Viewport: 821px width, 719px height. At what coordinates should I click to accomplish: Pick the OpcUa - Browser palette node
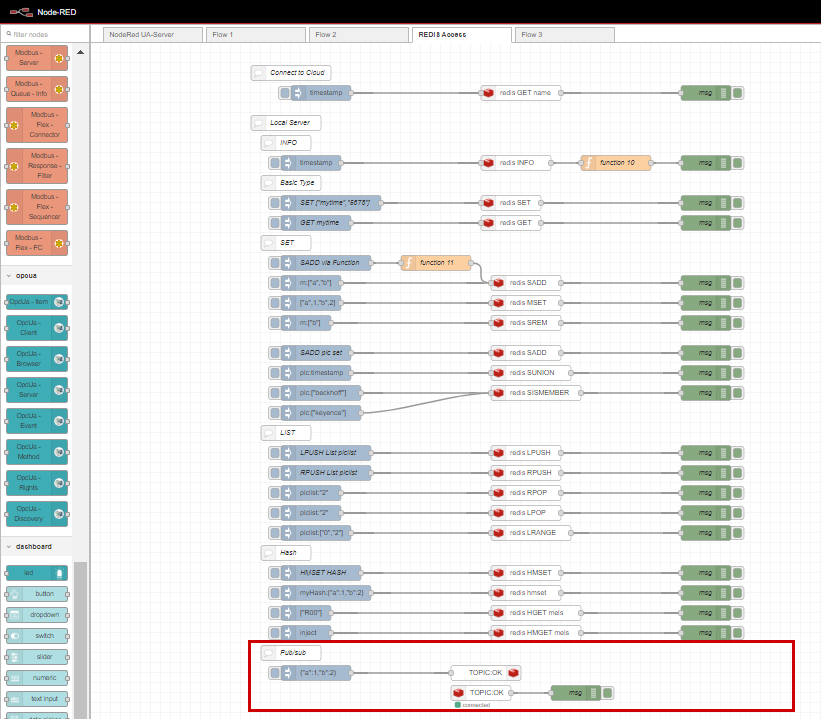(37, 359)
